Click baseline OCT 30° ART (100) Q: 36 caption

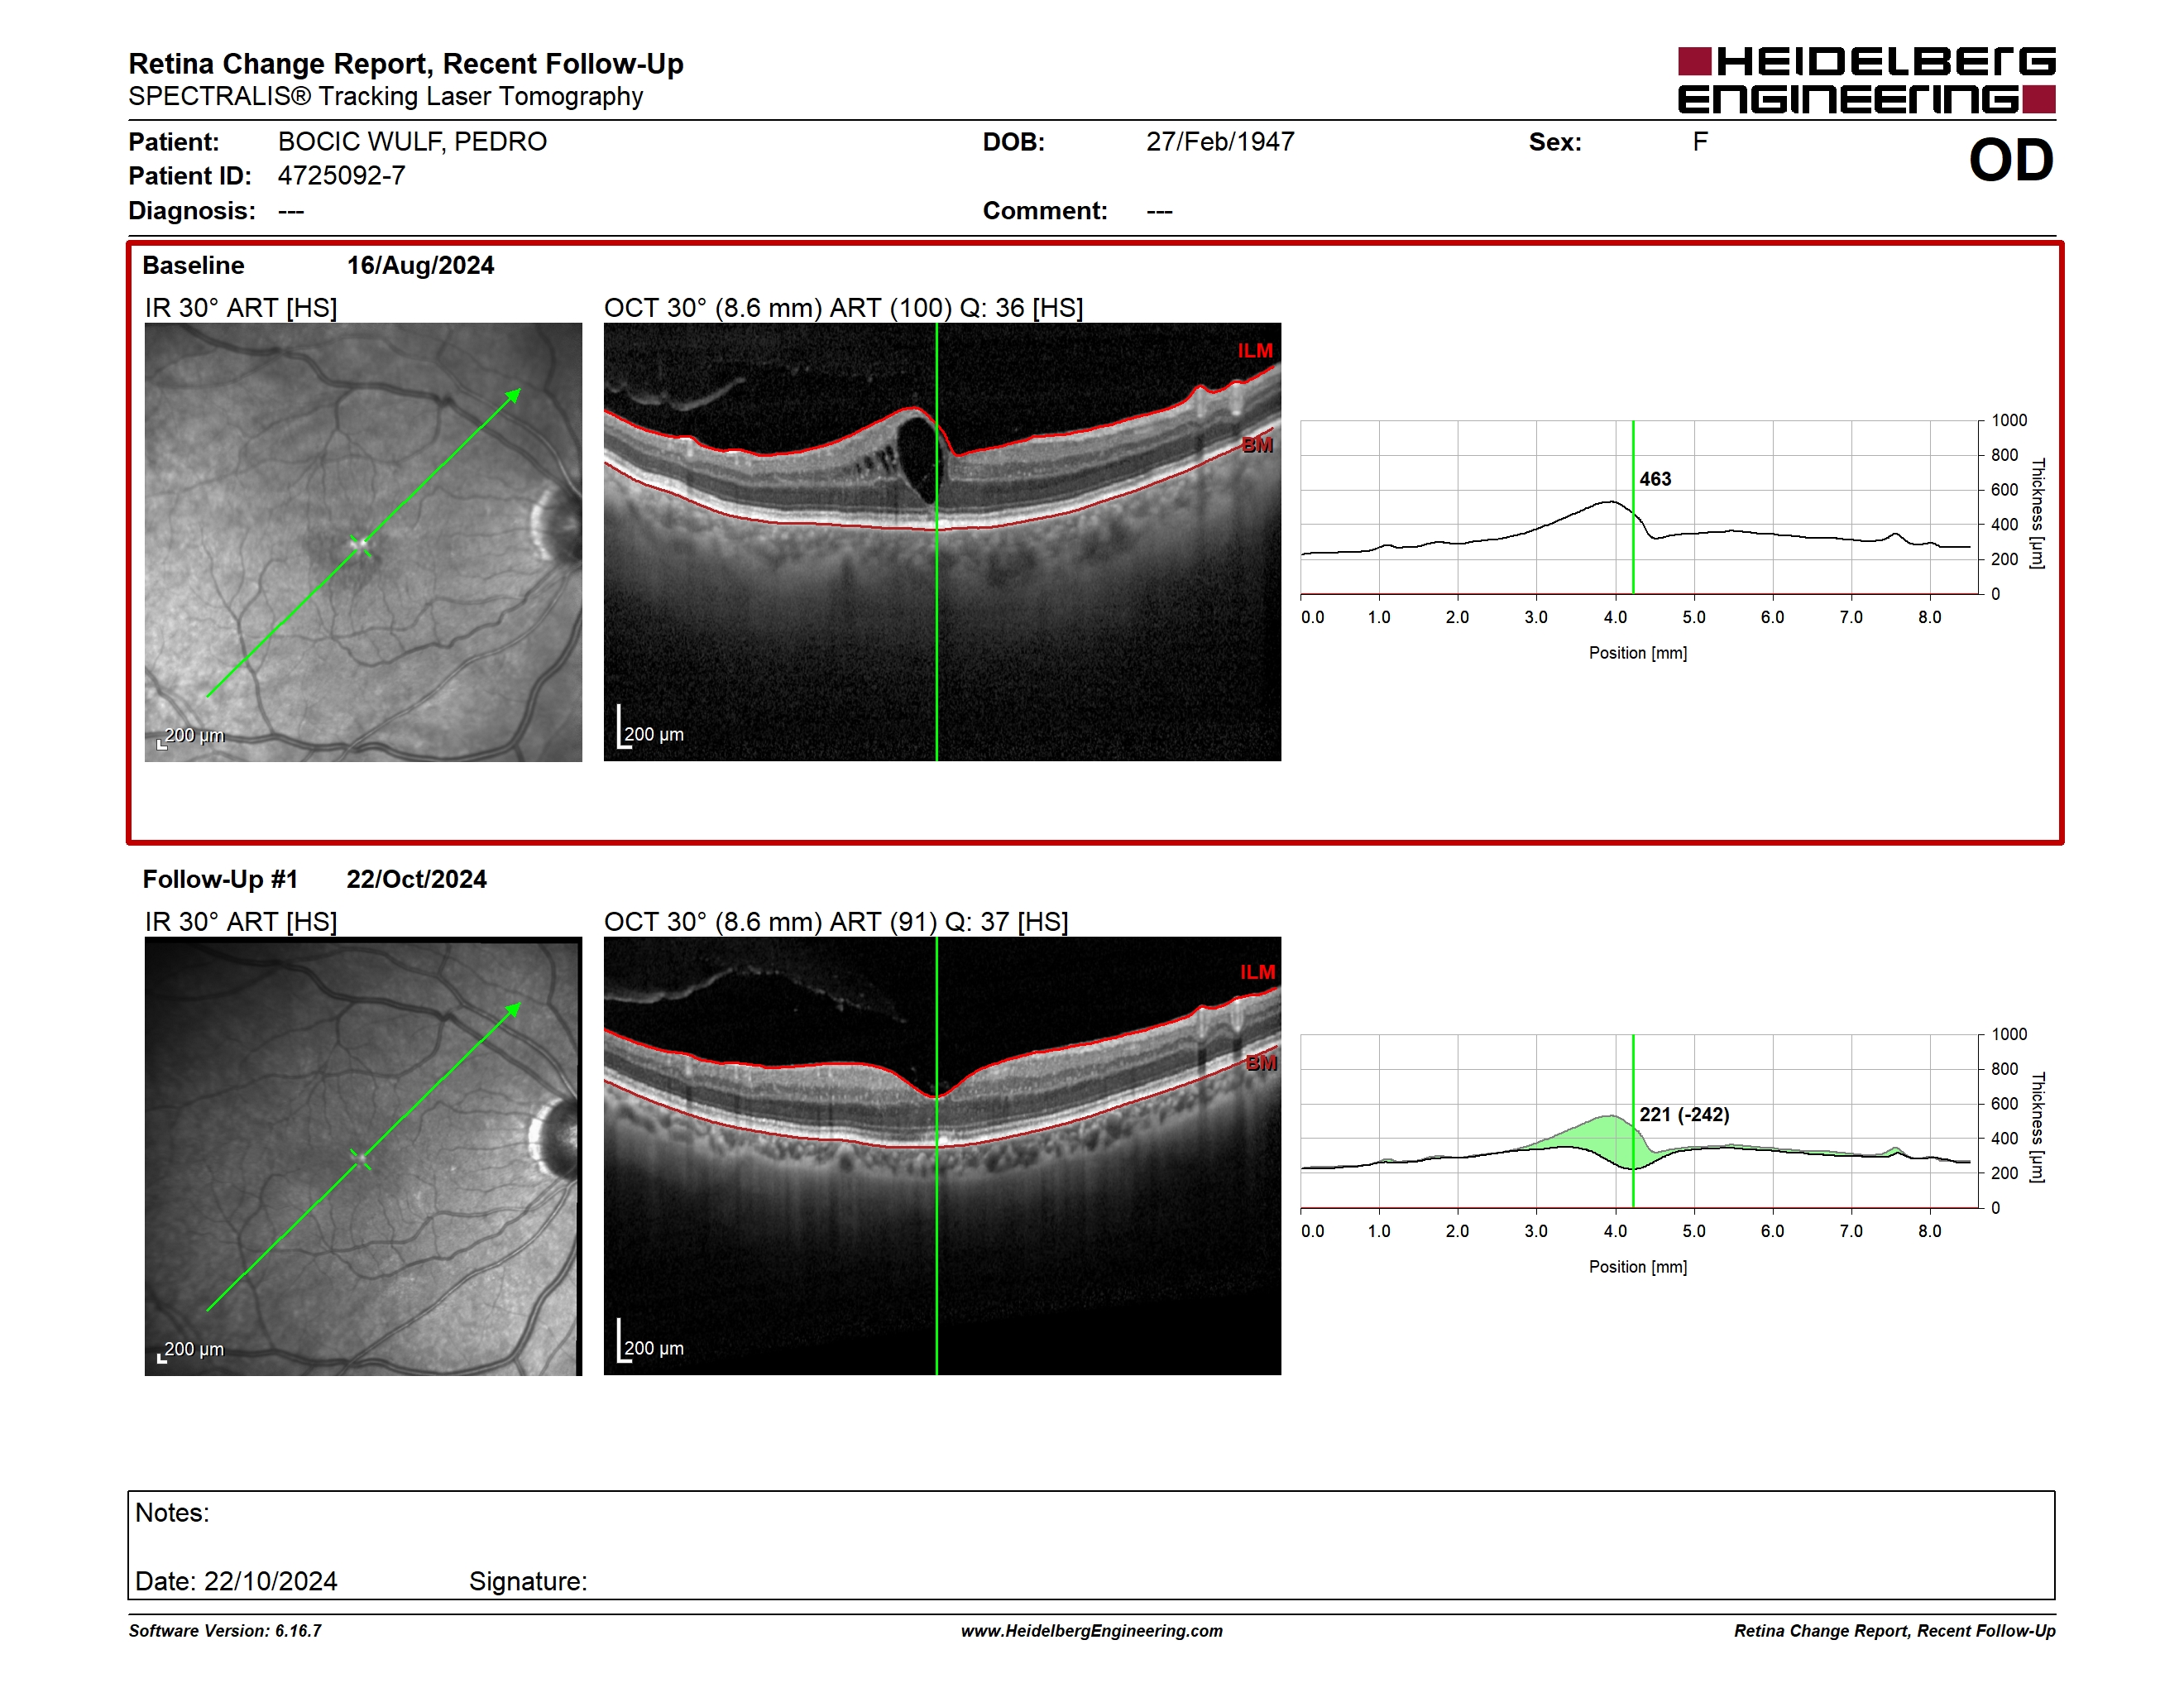point(844,307)
